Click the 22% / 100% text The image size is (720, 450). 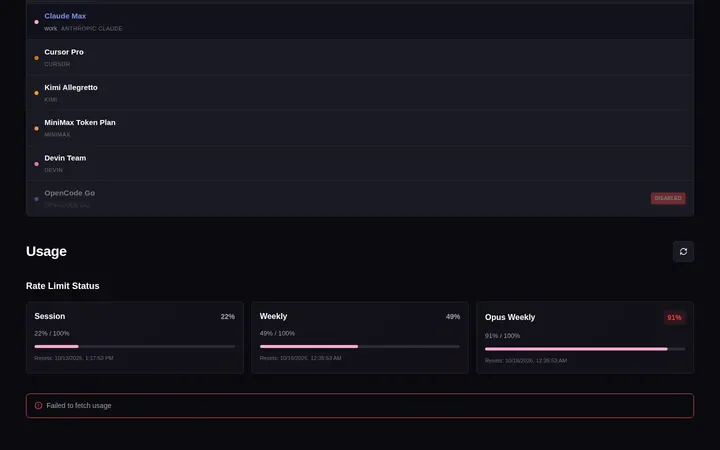coord(52,333)
